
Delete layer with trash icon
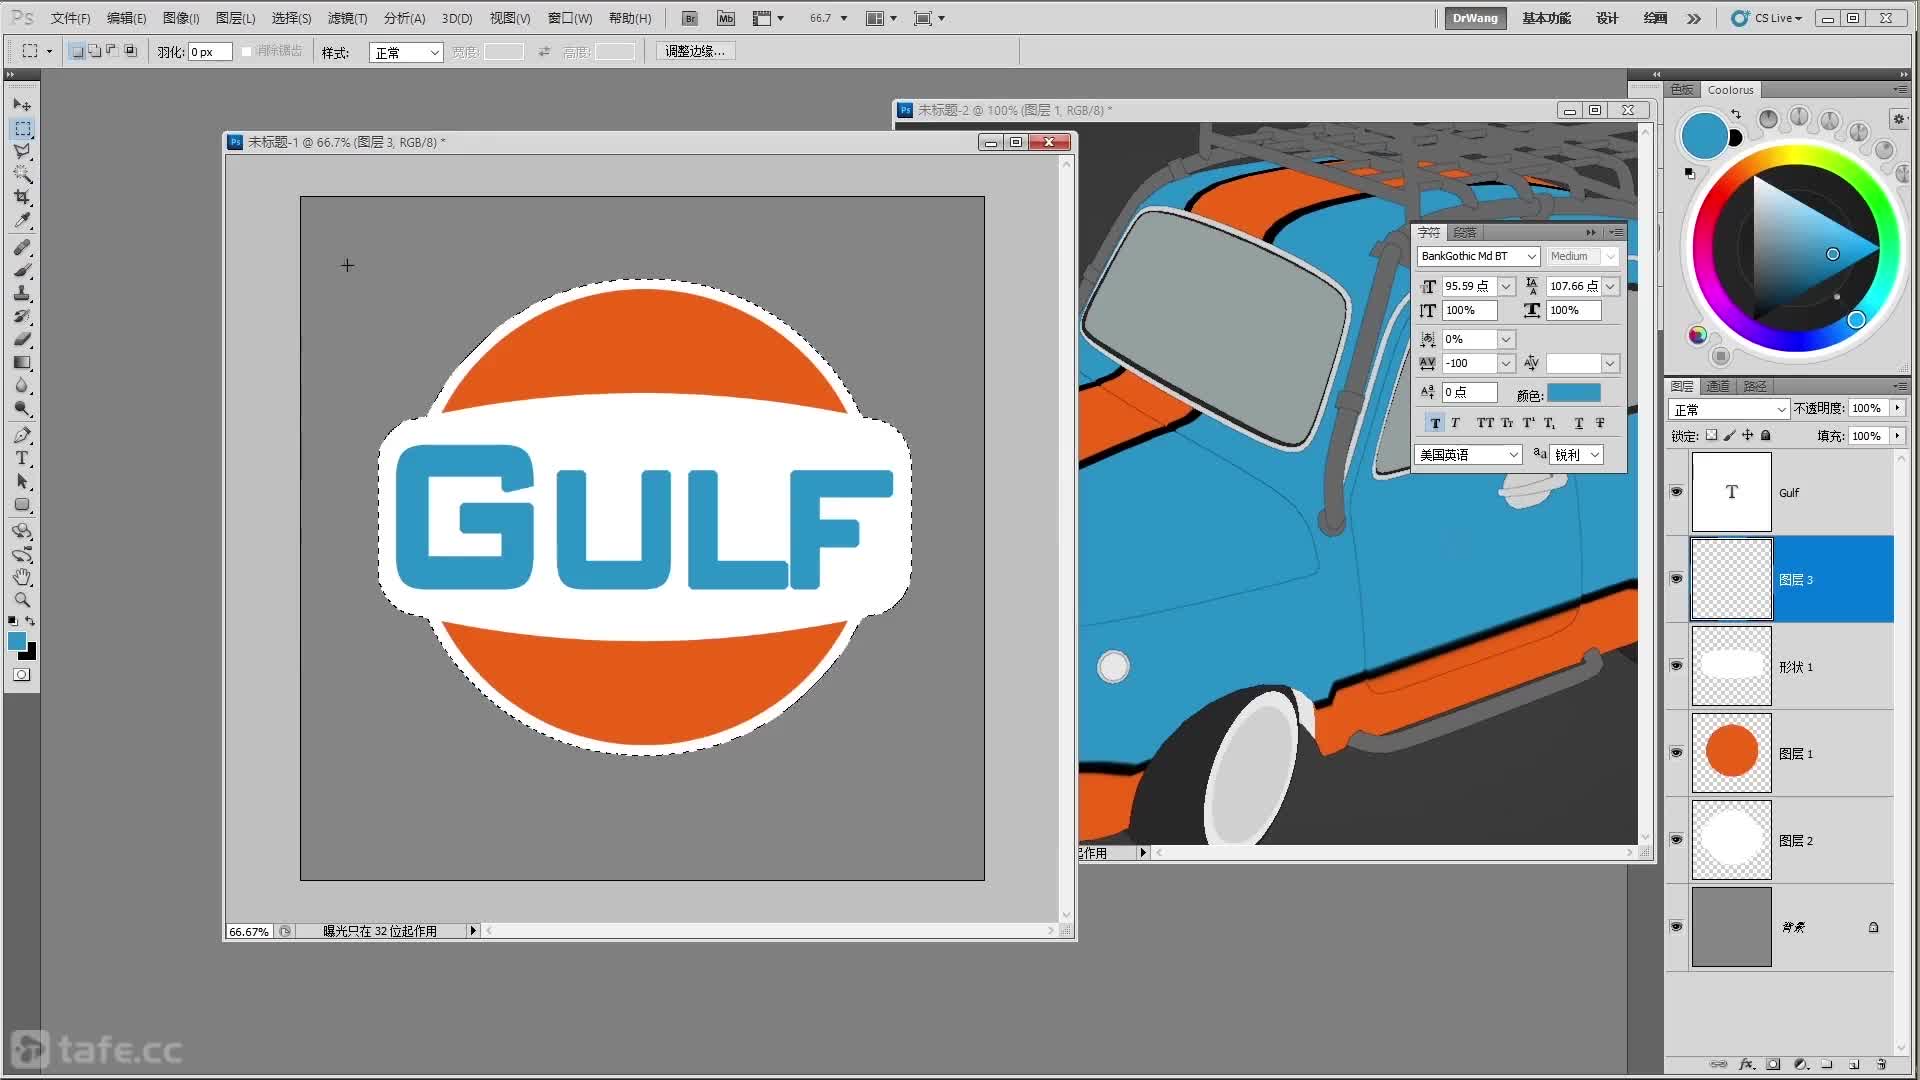click(x=1881, y=1064)
